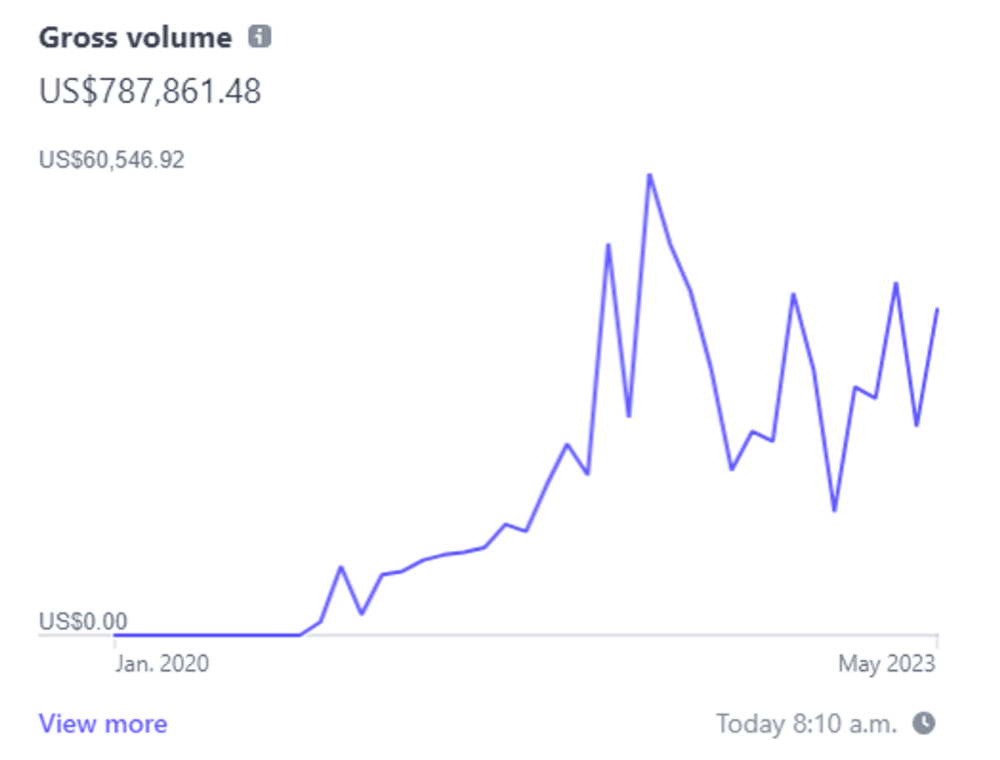Click the first small peak after the flat segment
Viewport: 1000px width, 760px height.
tap(341, 567)
